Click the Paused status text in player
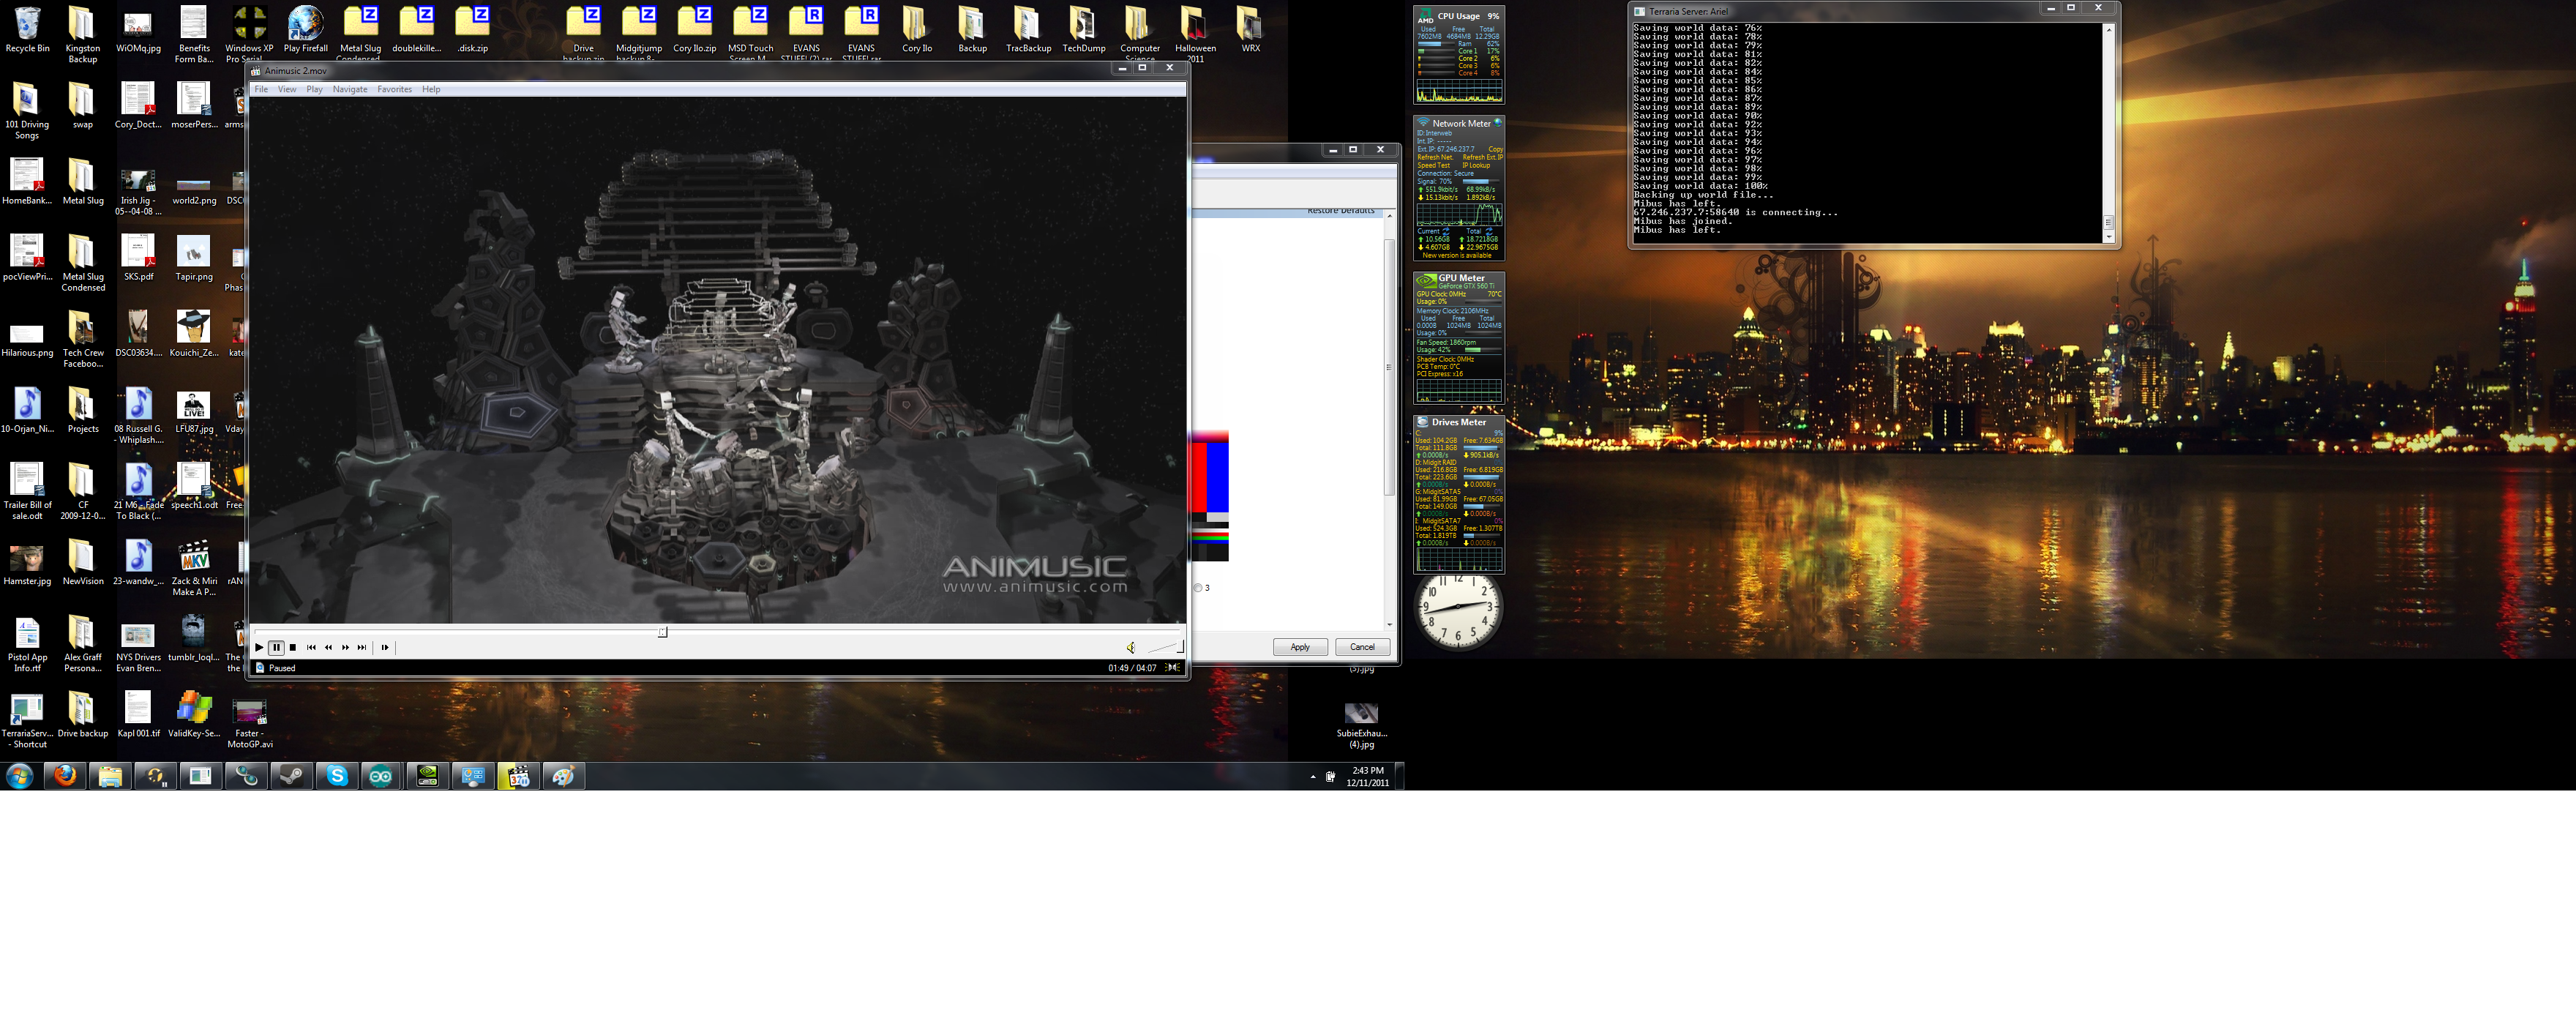Image resolution: width=2576 pixels, height=1013 pixels. tap(282, 668)
